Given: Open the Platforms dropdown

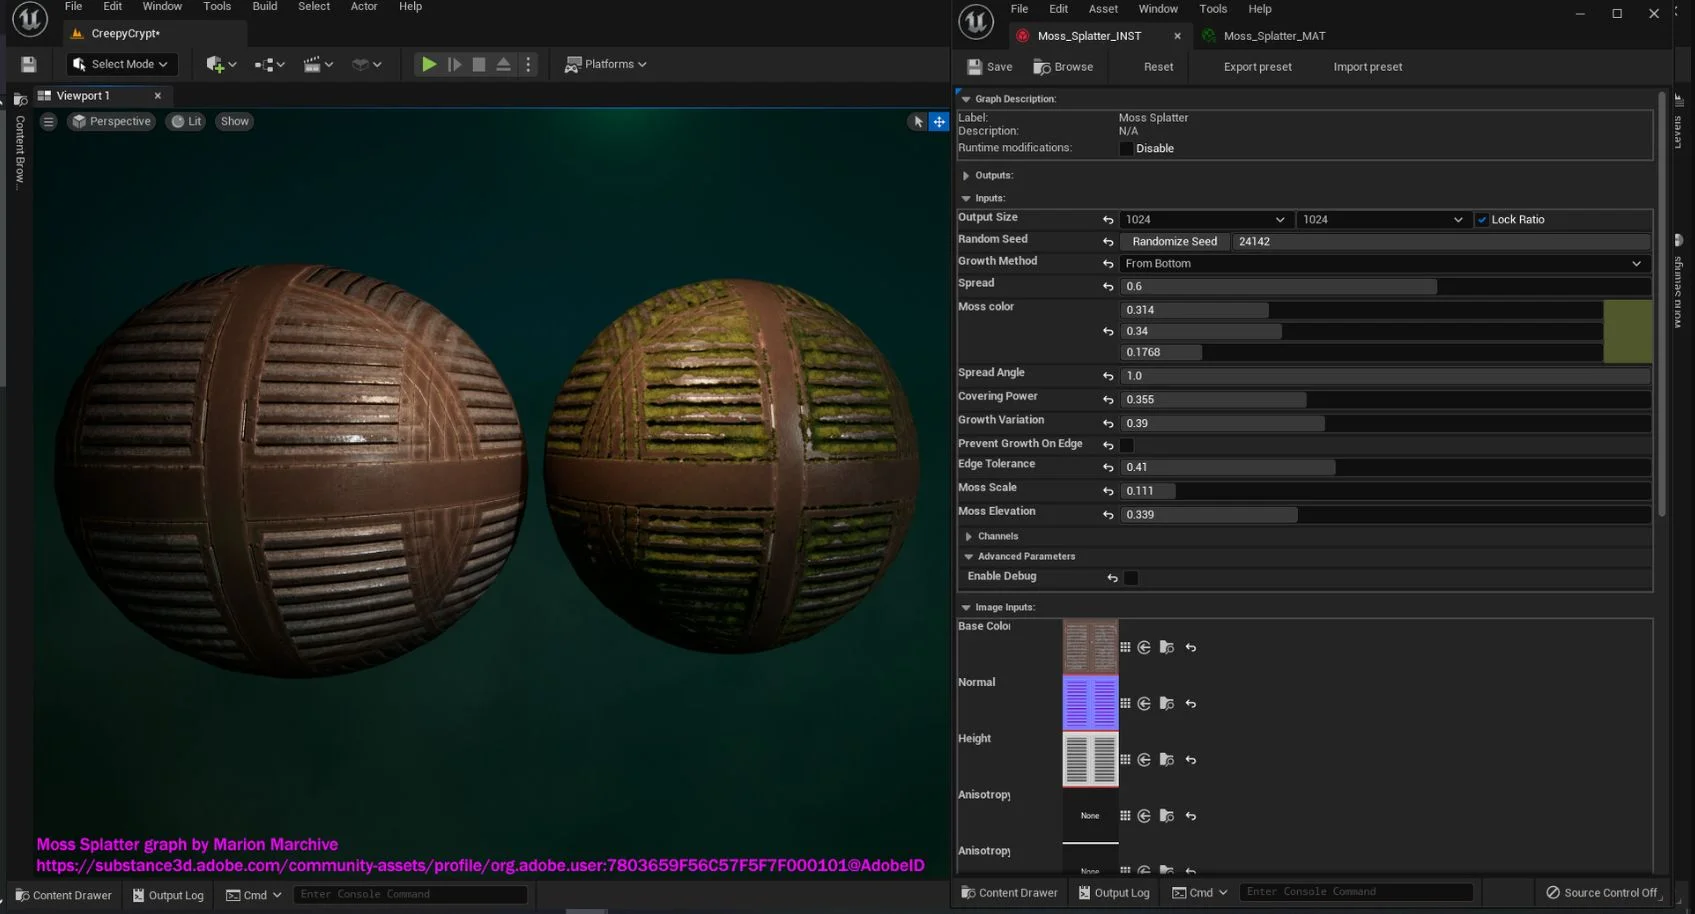Looking at the screenshot, I should coord(606,64).
